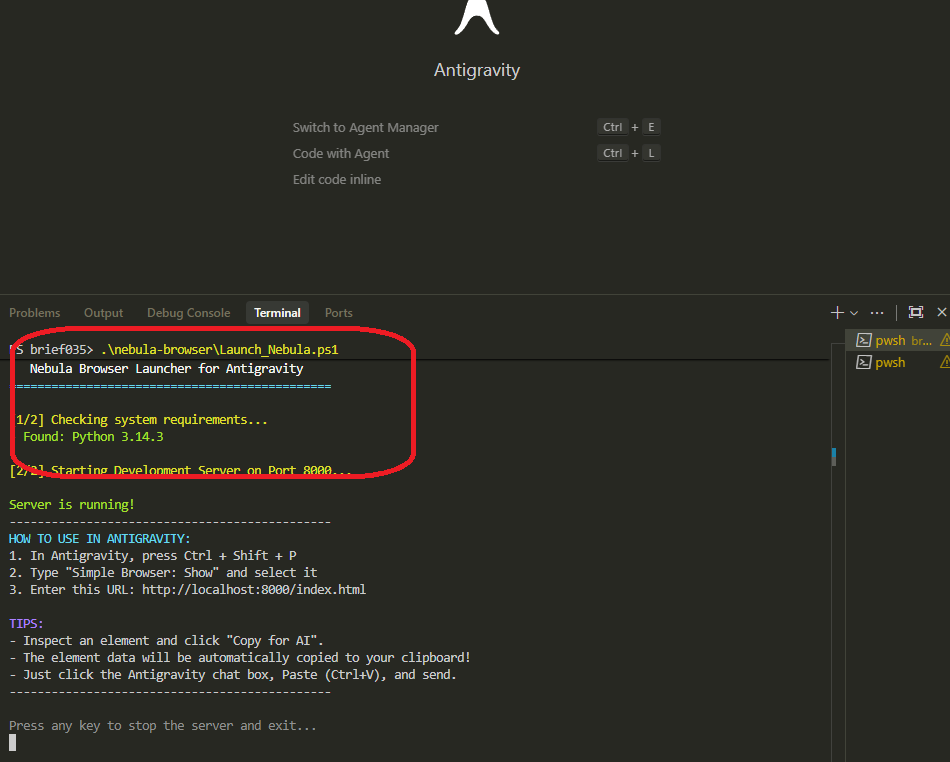Click the New Terminal plus icon
The width and height of the screenshot is (950, 762).
(837, 312)
